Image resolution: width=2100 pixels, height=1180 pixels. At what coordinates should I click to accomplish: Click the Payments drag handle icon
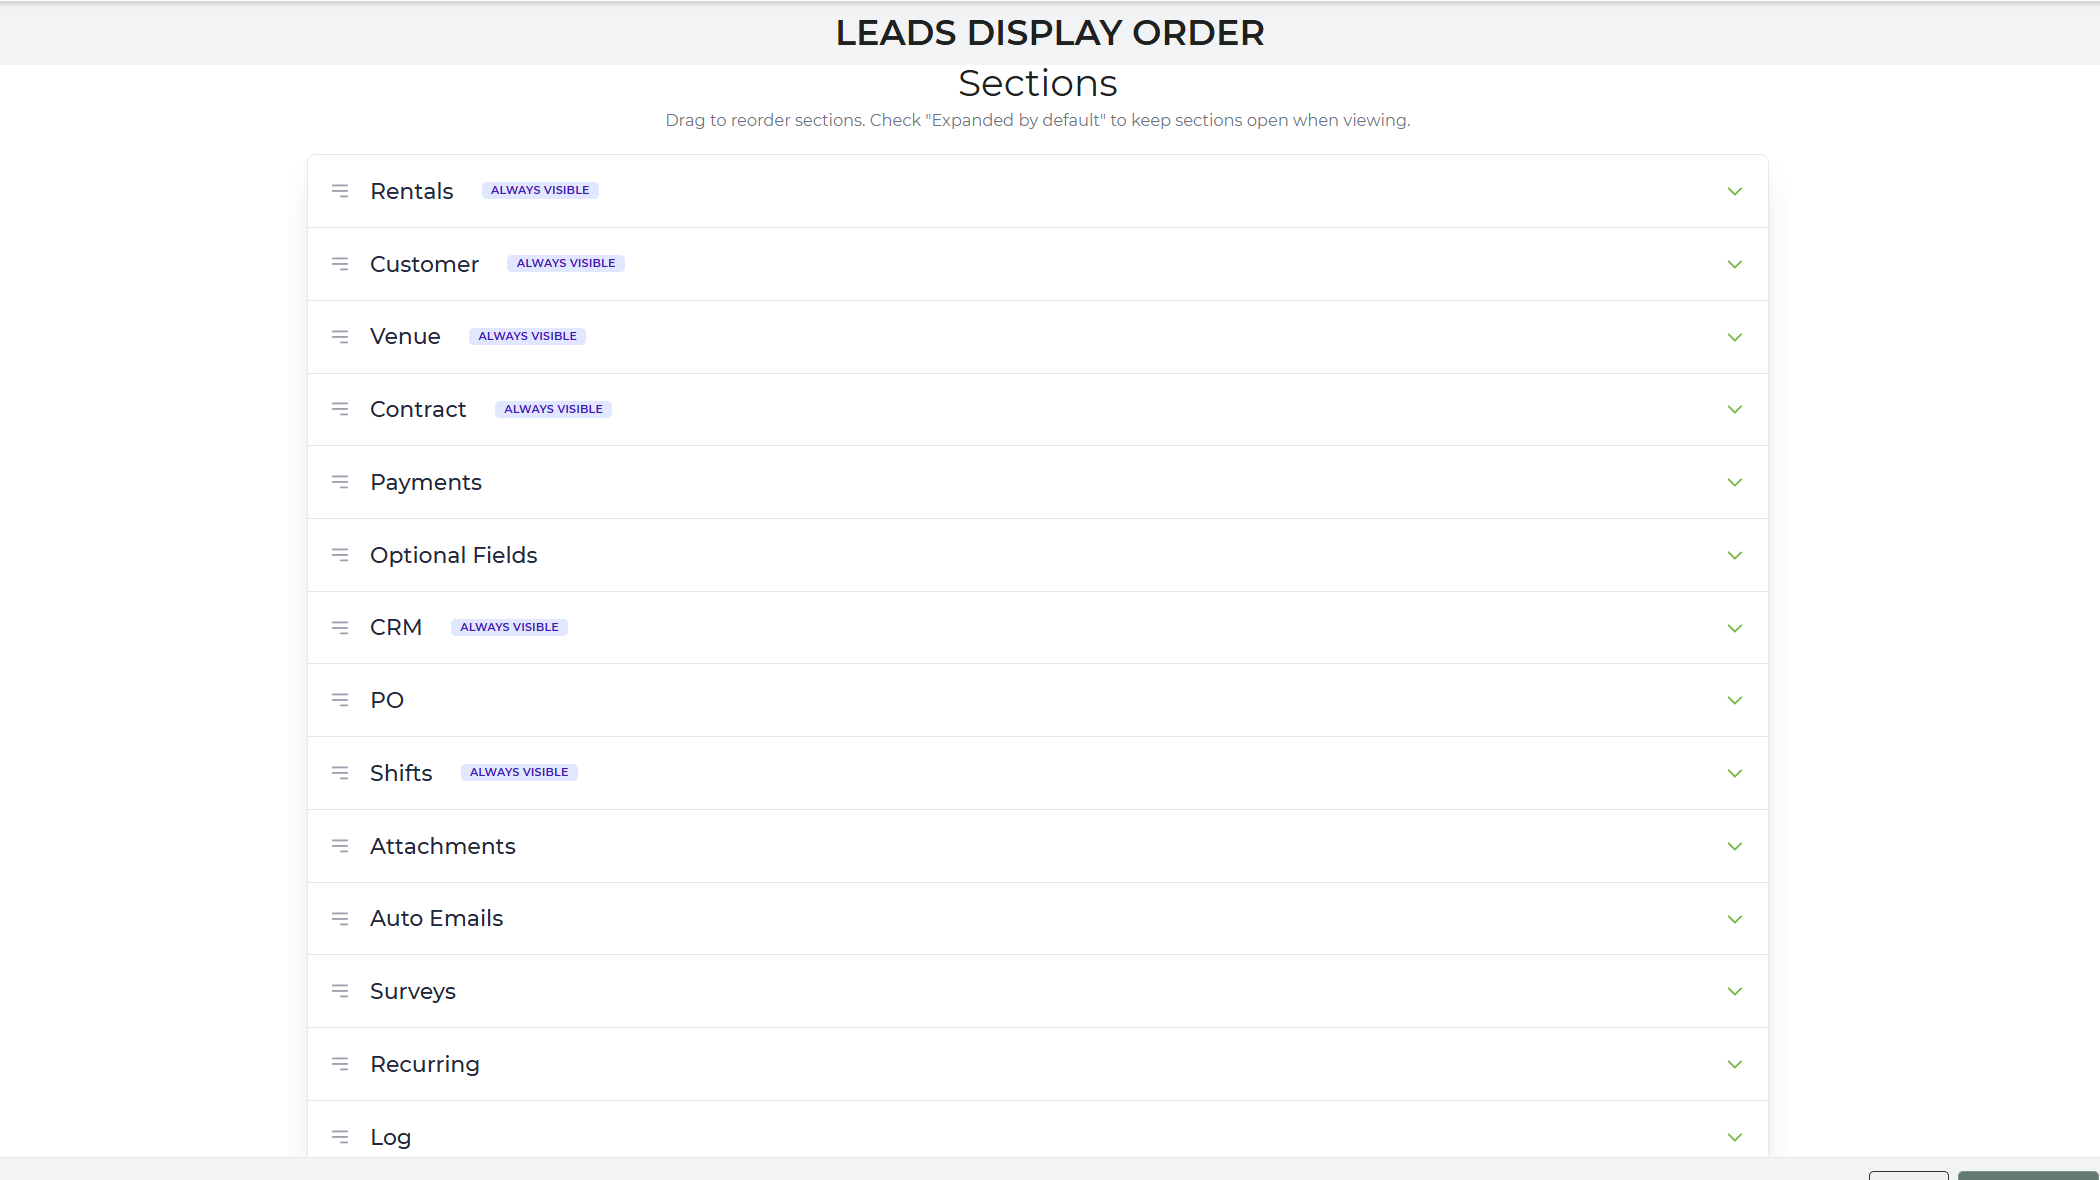coord(340,482)
